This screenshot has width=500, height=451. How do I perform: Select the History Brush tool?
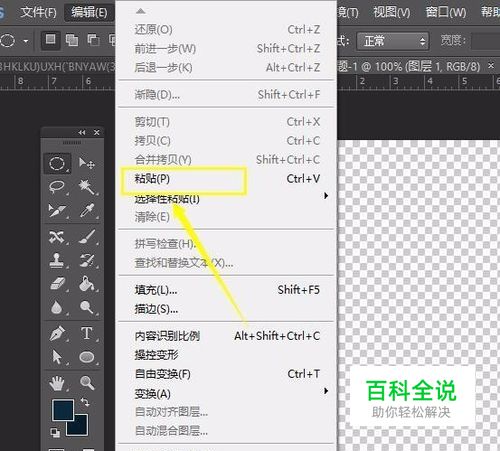[86, 260]
